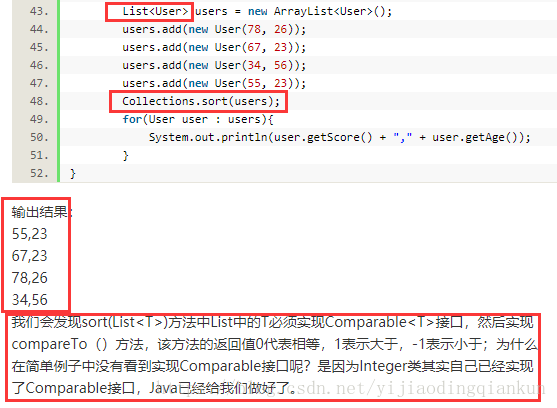Click the for(User user : users){ line
557x408 pixels.
coord(198,120)
